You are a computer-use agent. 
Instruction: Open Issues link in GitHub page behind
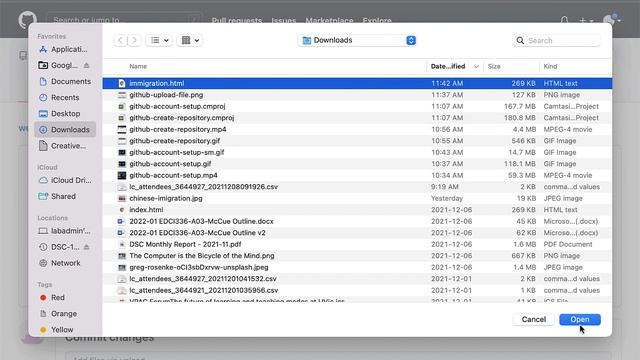coord(284,20)
